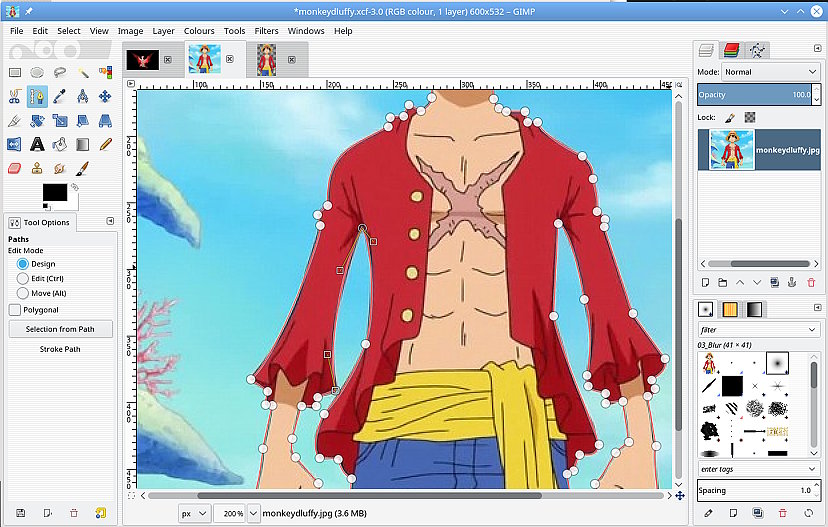Image resolution: width=828 pixels, height=527 pixels.
Task: Select the Bucket Fill tool
Action: click(x=60, y=144)
